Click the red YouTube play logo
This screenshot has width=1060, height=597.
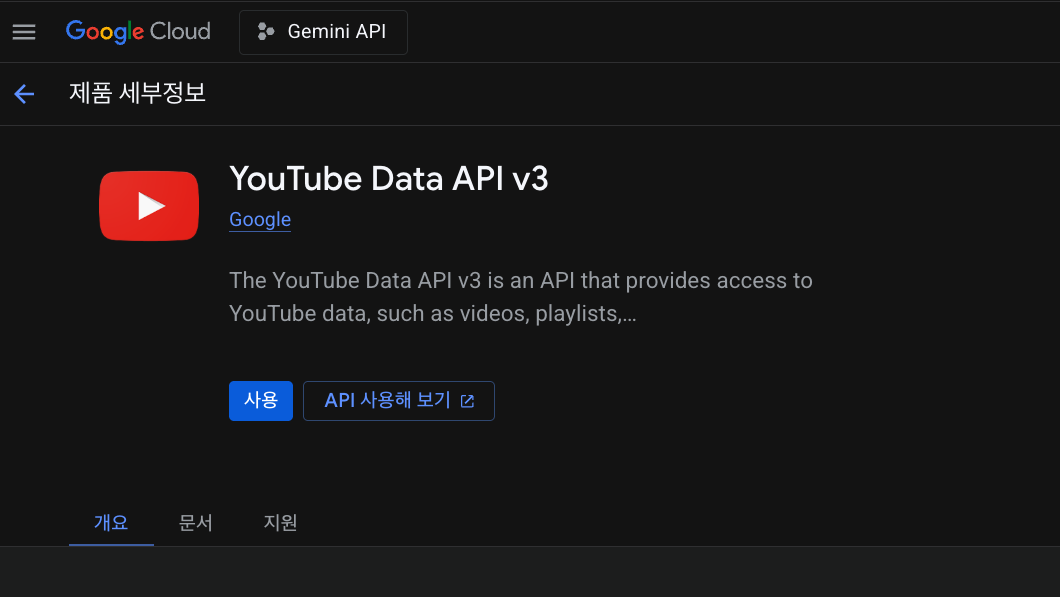(149, 206)
